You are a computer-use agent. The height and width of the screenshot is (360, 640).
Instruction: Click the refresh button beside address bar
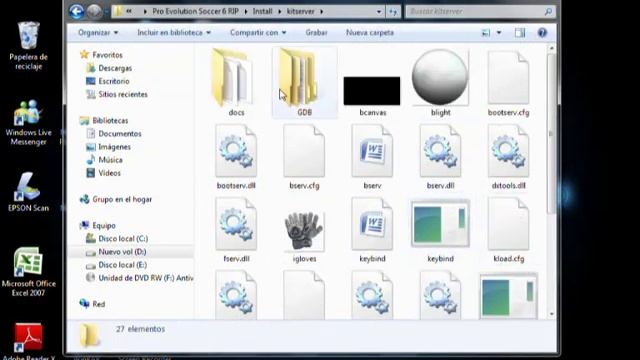[393, 12]
